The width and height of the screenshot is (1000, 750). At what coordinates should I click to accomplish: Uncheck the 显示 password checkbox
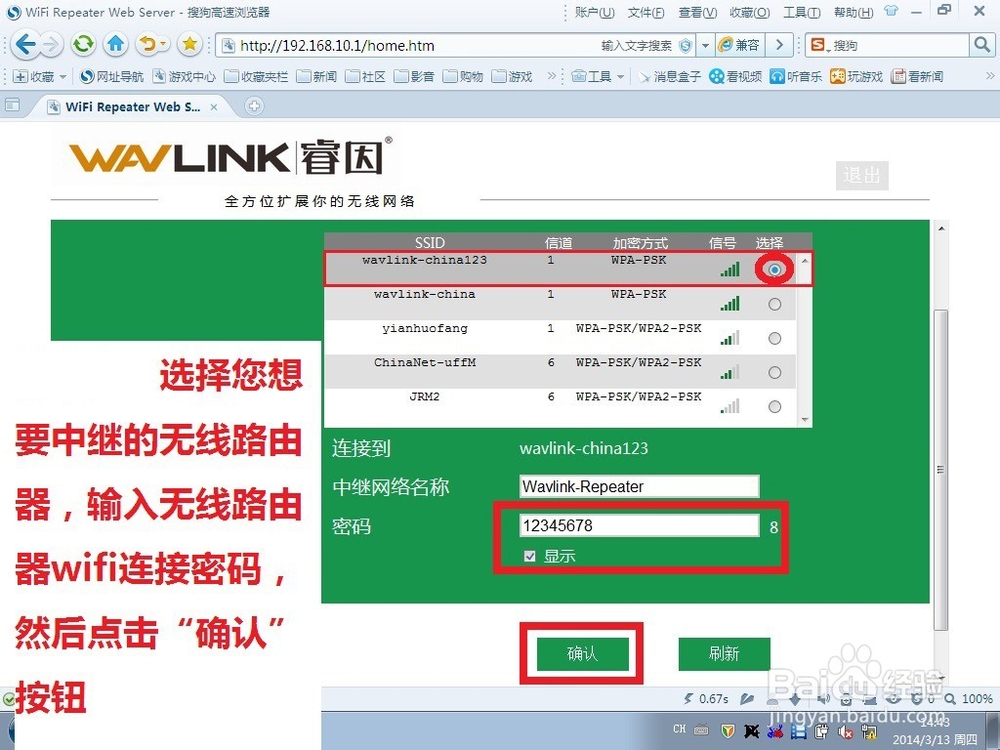point(529,556)
